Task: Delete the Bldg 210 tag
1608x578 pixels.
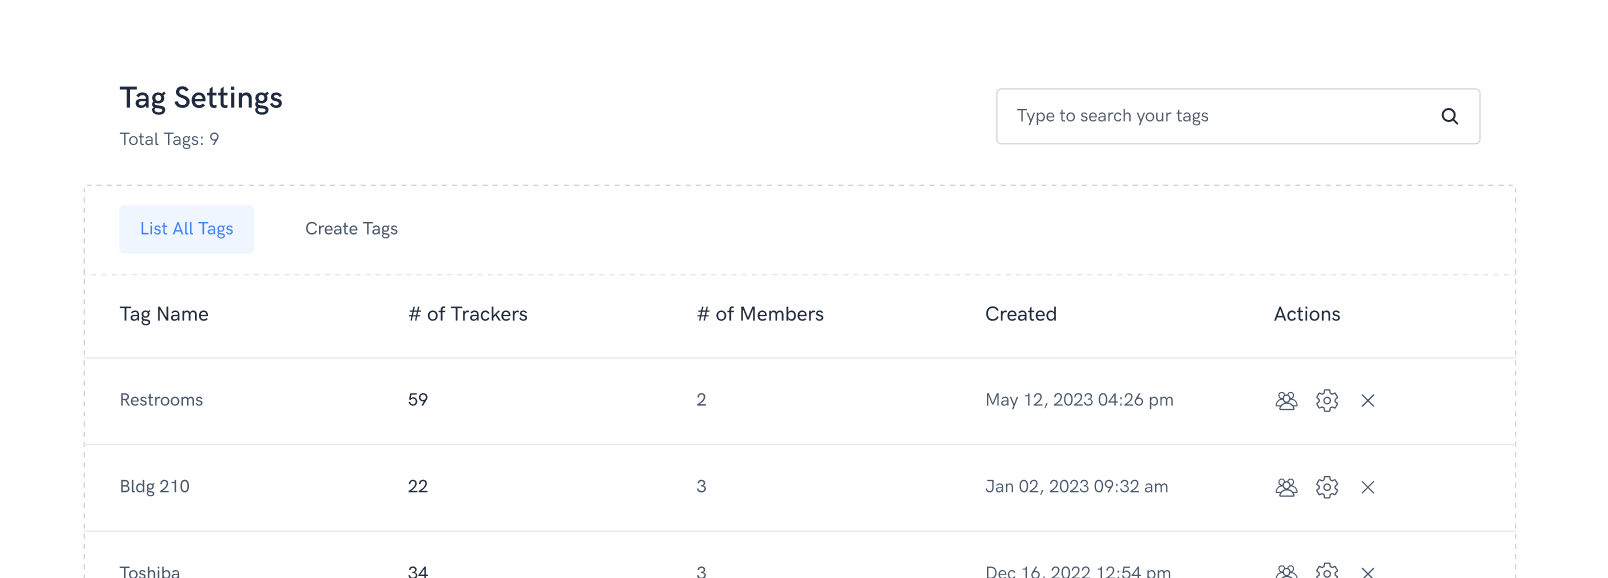Action: 1368,488
